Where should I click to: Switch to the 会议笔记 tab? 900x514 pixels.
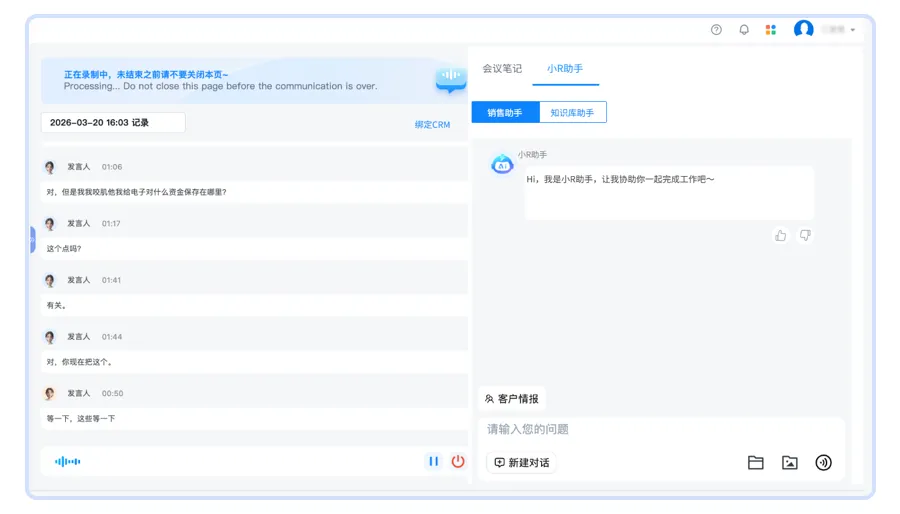(x=502, y=69)
